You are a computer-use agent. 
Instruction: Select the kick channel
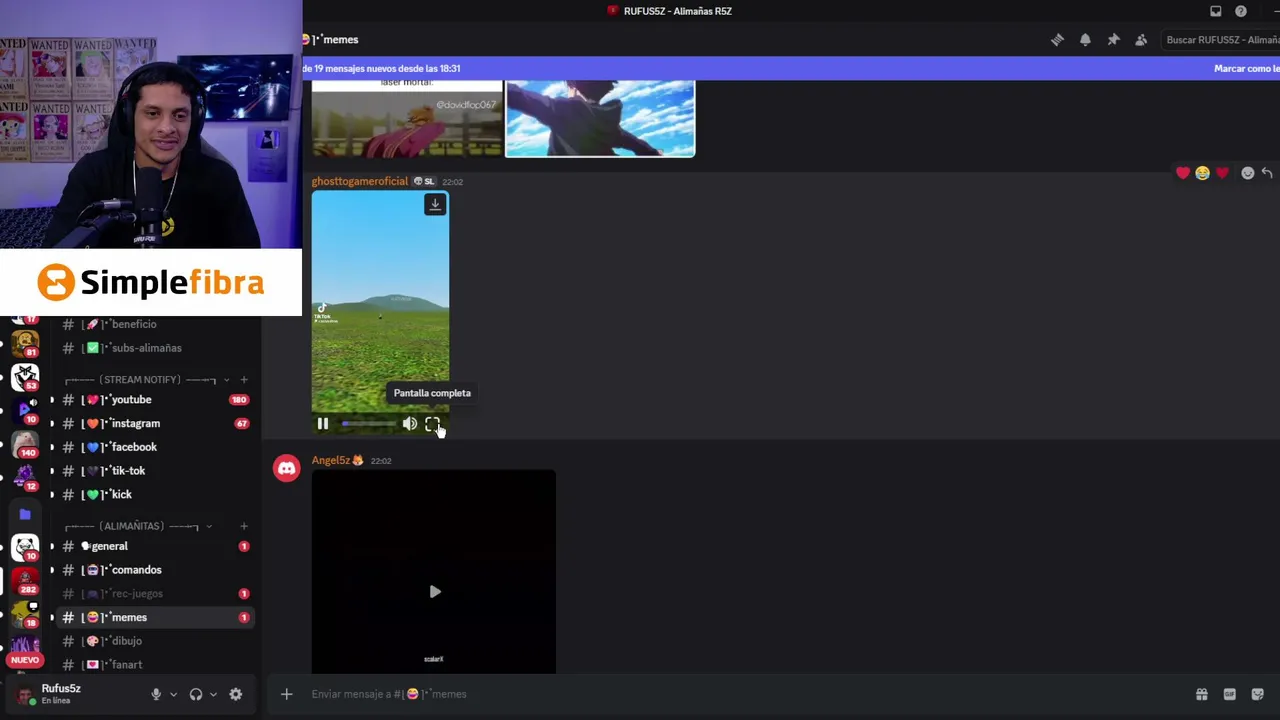155,495
